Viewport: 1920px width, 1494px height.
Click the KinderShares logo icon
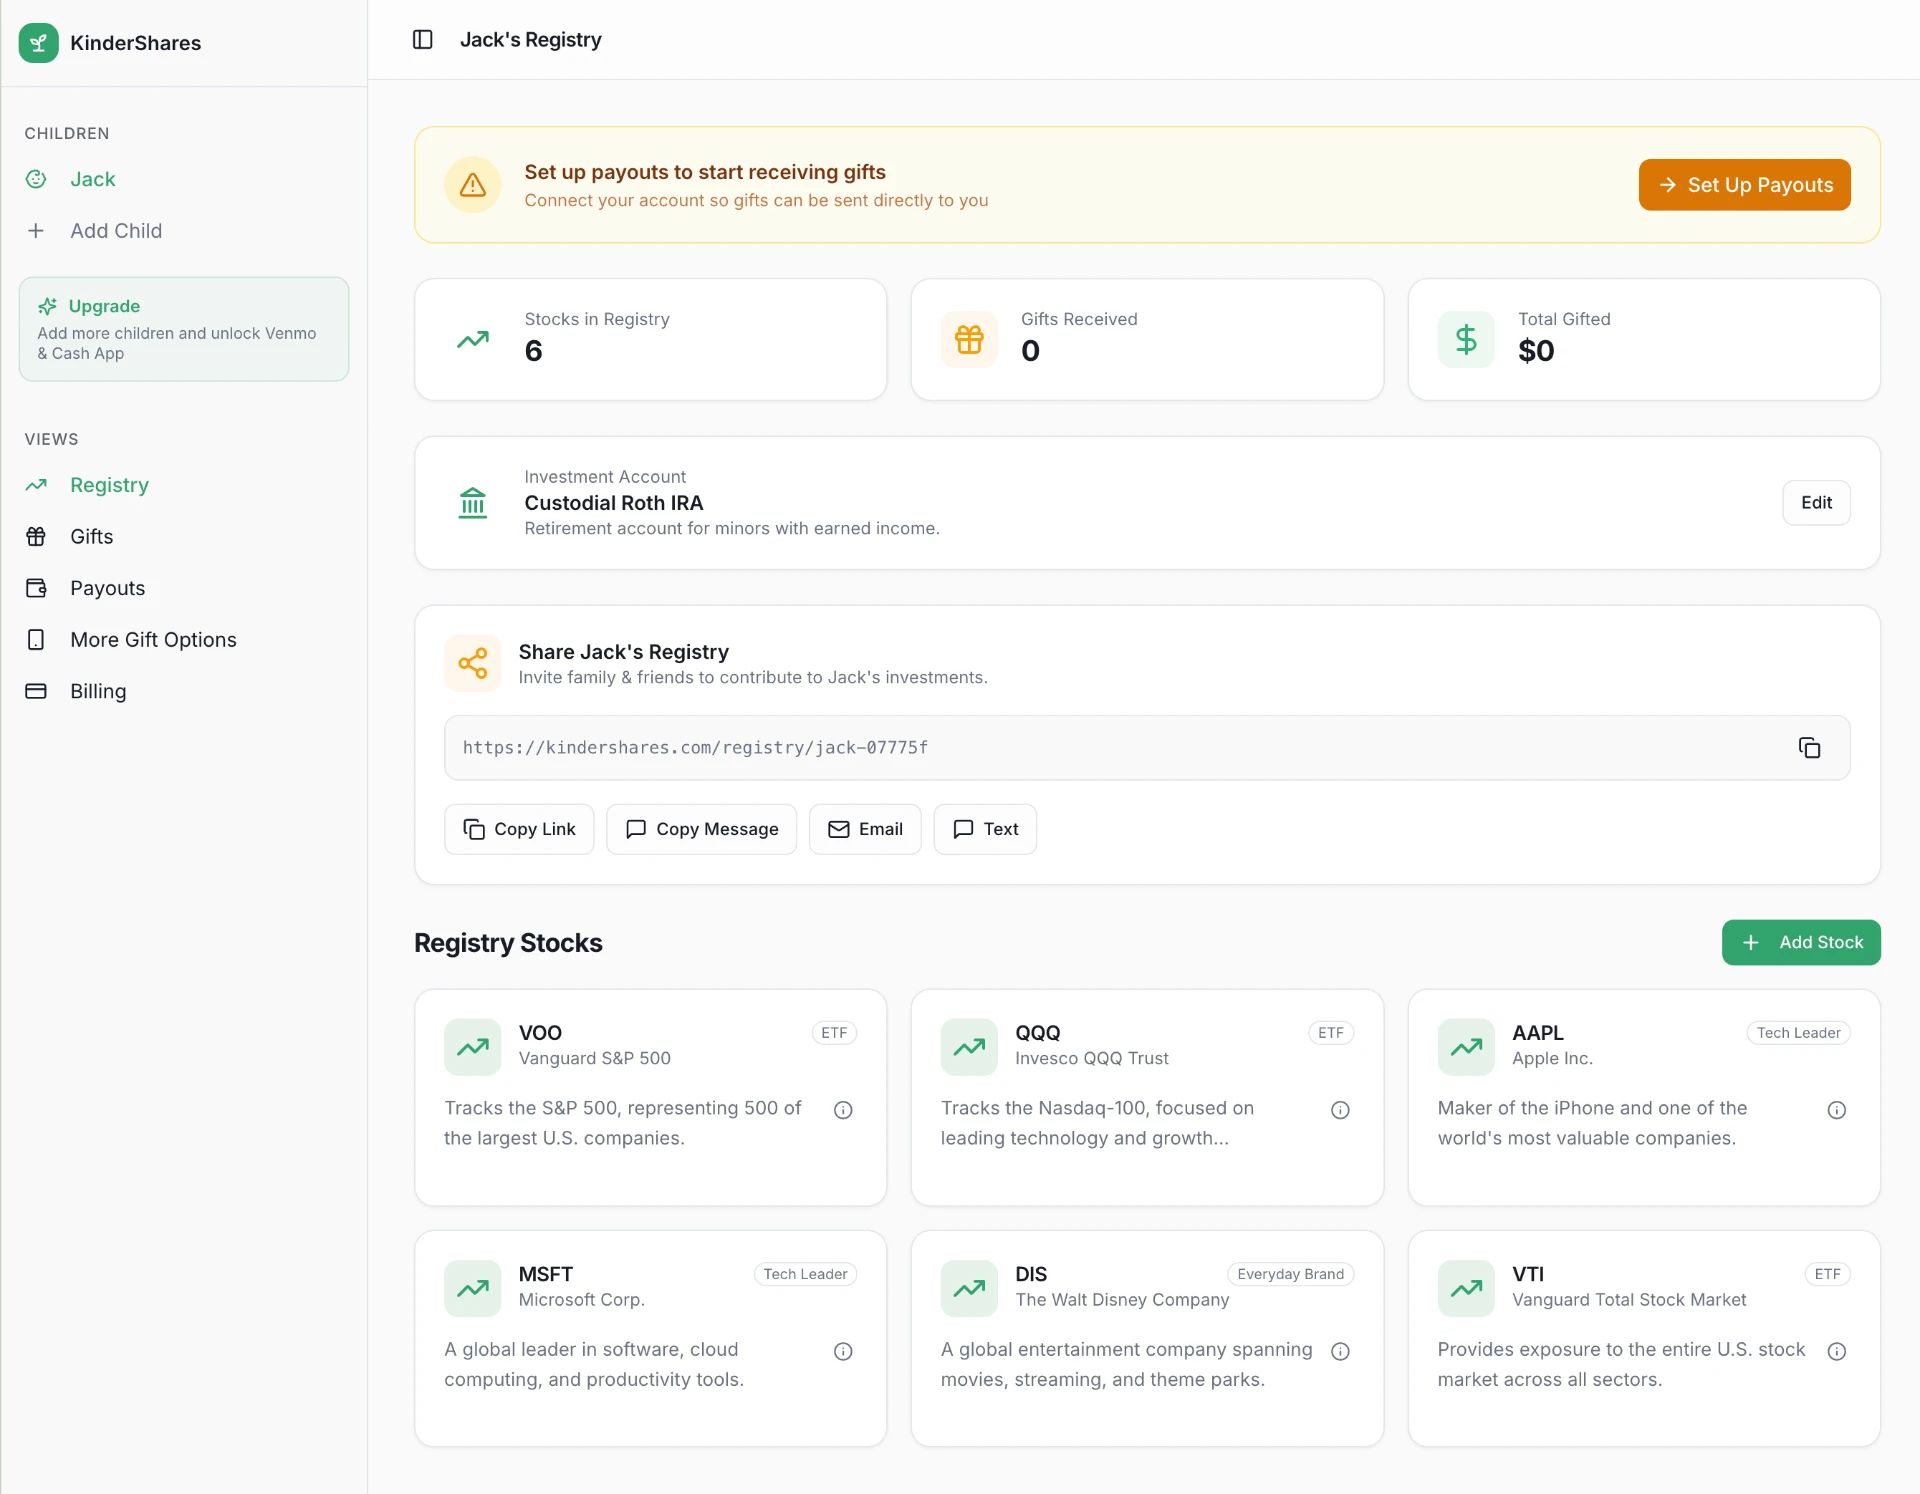pyautogui.click(x=39, y=43)
